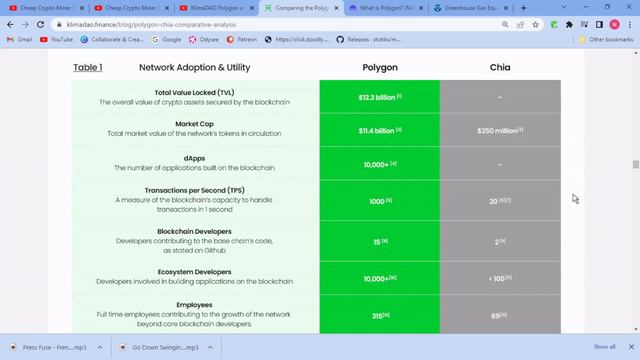Close the downloads bar
The width and height of the screenshot is (640, 360).
(x=631, y=347)
